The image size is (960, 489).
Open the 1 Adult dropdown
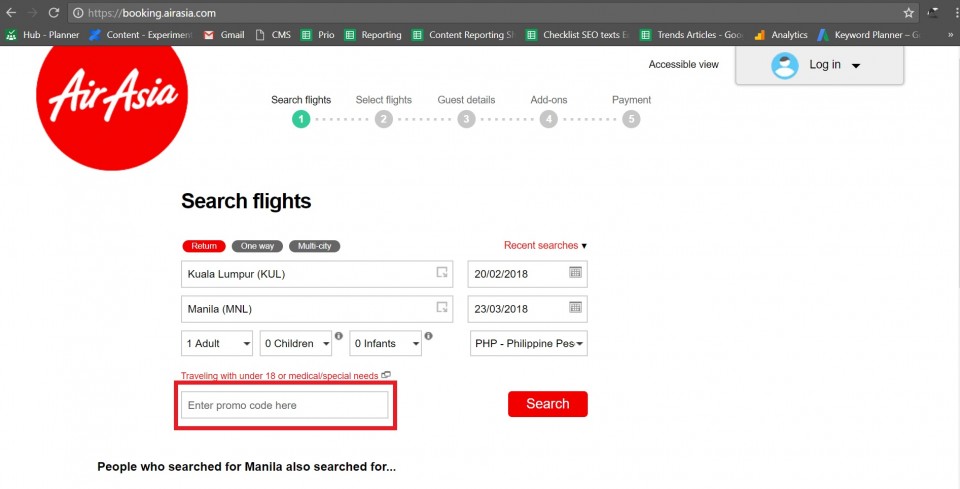217,343
